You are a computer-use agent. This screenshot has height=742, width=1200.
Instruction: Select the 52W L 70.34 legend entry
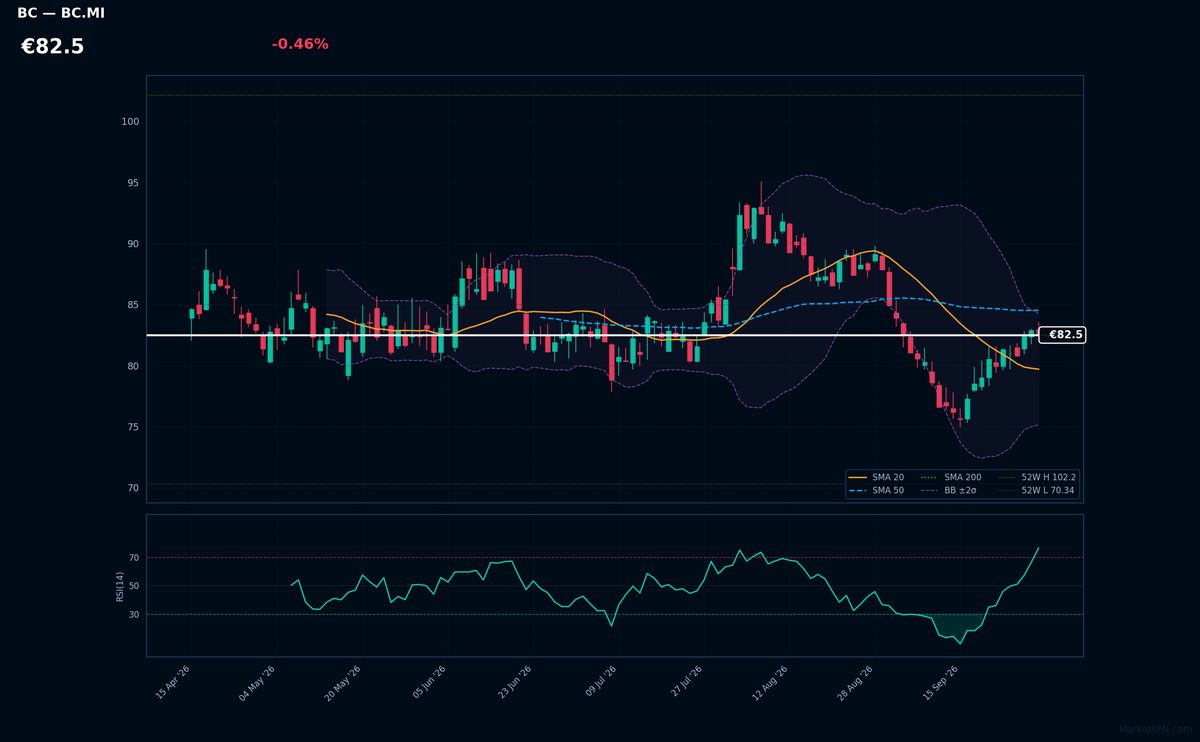pyautogui.click(x=1036, y=491)
